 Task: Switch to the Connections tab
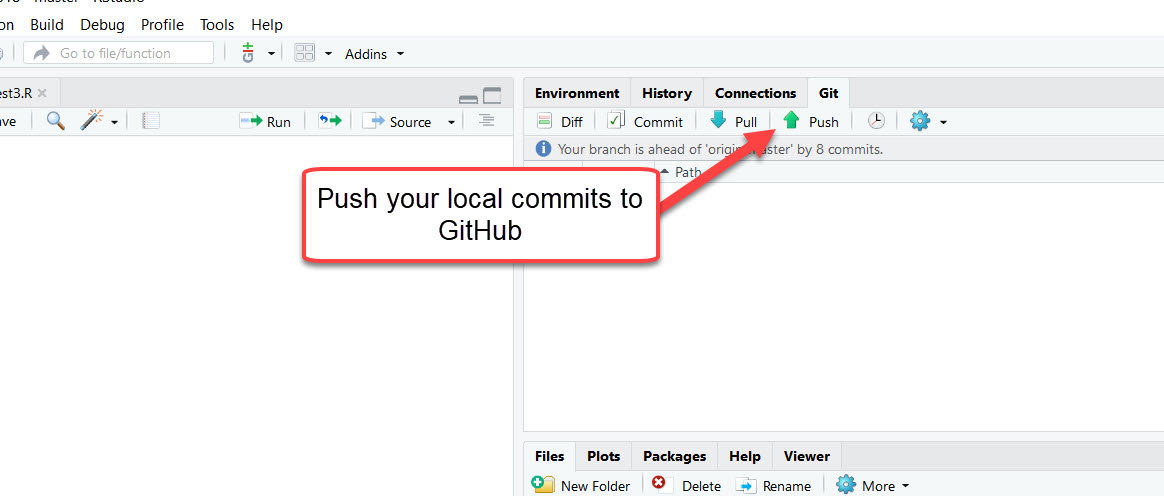pyautogui.click(x=755, y=93)
